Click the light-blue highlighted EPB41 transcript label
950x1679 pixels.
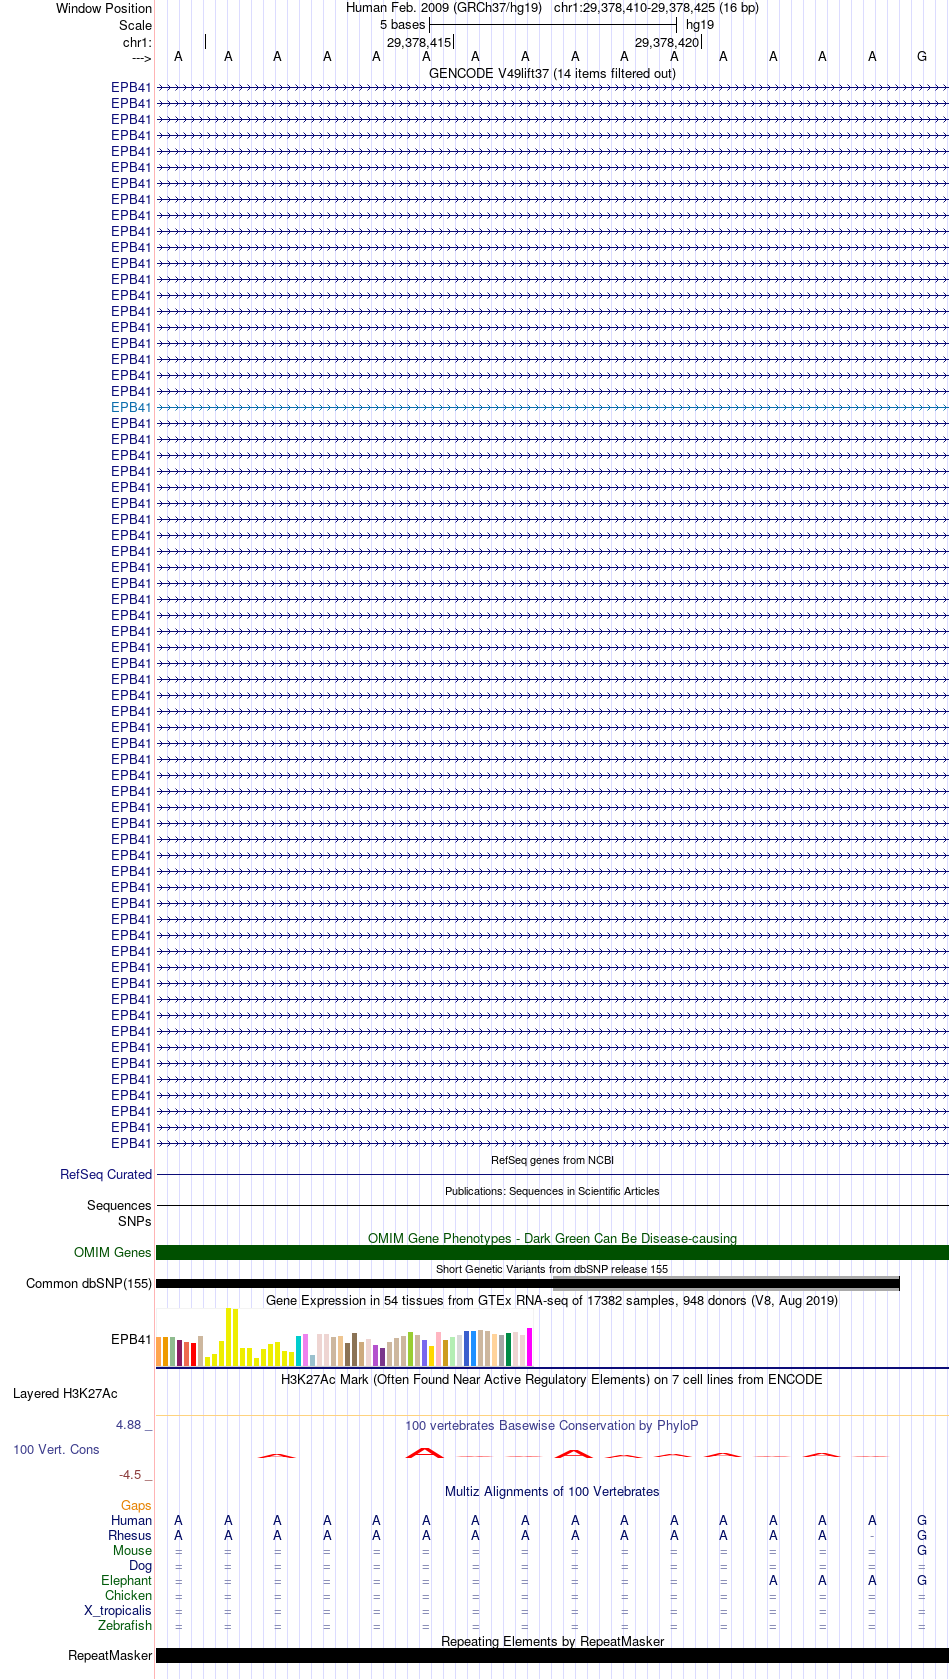[x=131, y=407]
